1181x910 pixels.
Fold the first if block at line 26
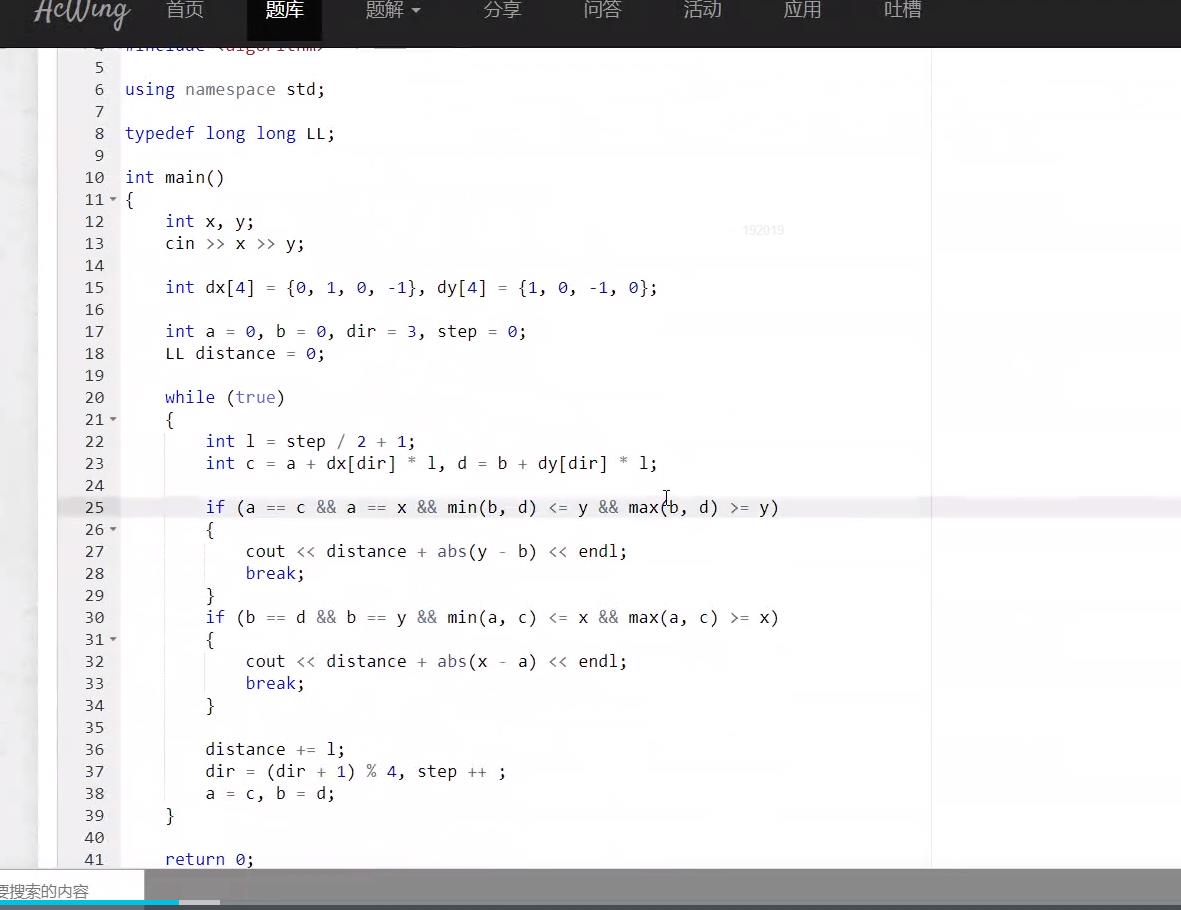tap(113, 530)
